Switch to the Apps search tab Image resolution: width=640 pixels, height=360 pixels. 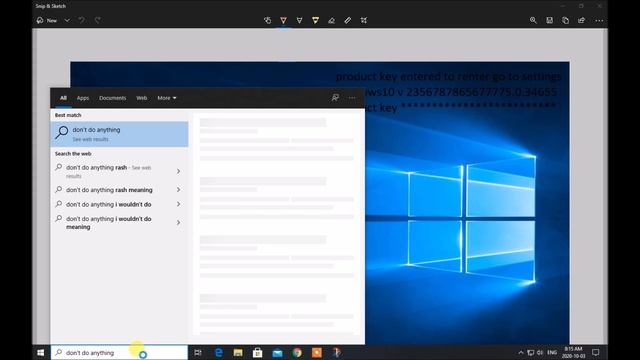[x=83, y=98]
